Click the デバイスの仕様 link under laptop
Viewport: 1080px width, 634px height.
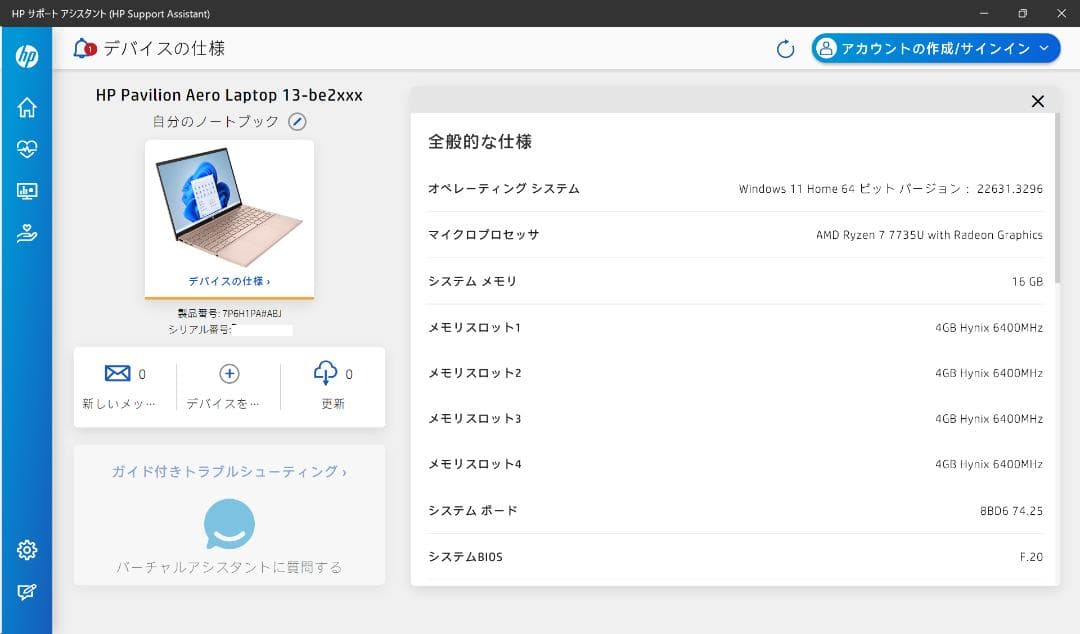[x=229, y=281]
